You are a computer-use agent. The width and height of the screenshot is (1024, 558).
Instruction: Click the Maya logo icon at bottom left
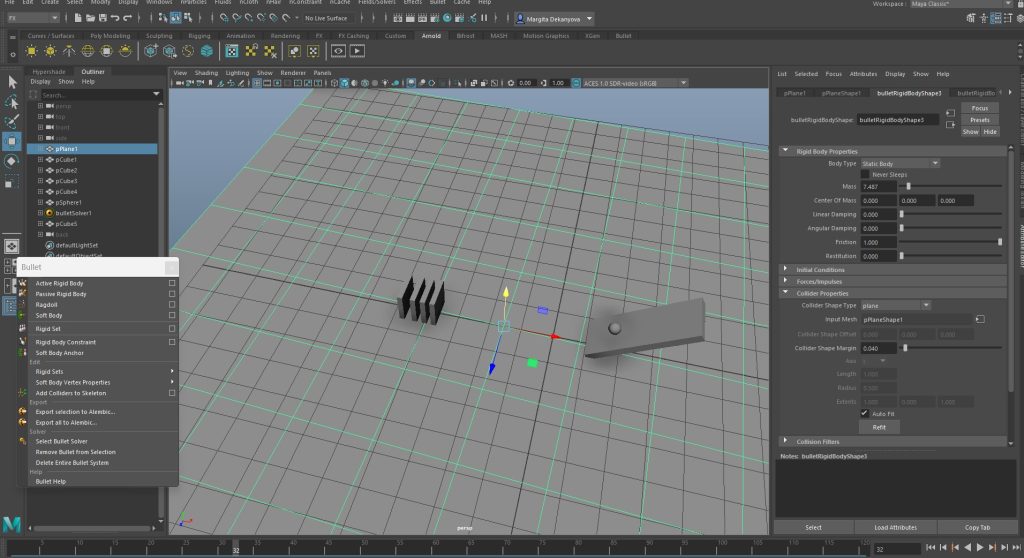12,523
